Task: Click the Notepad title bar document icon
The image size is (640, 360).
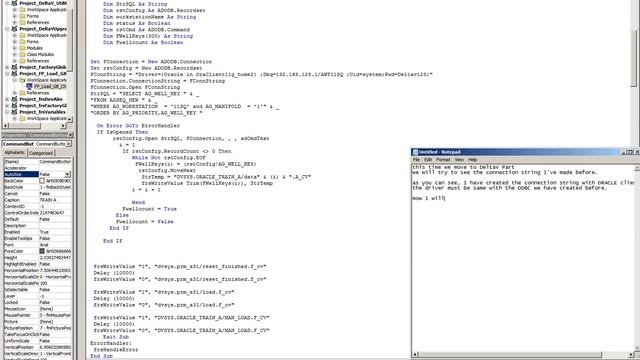Action: [x=416, y=152]
